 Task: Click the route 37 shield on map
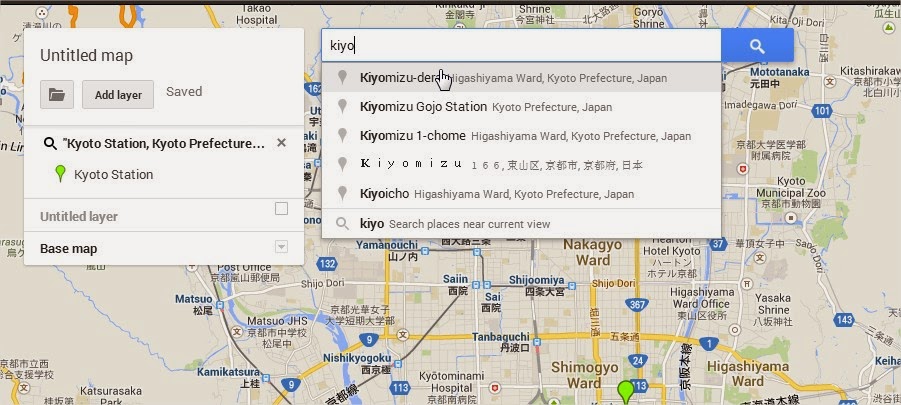coord(718,244)
